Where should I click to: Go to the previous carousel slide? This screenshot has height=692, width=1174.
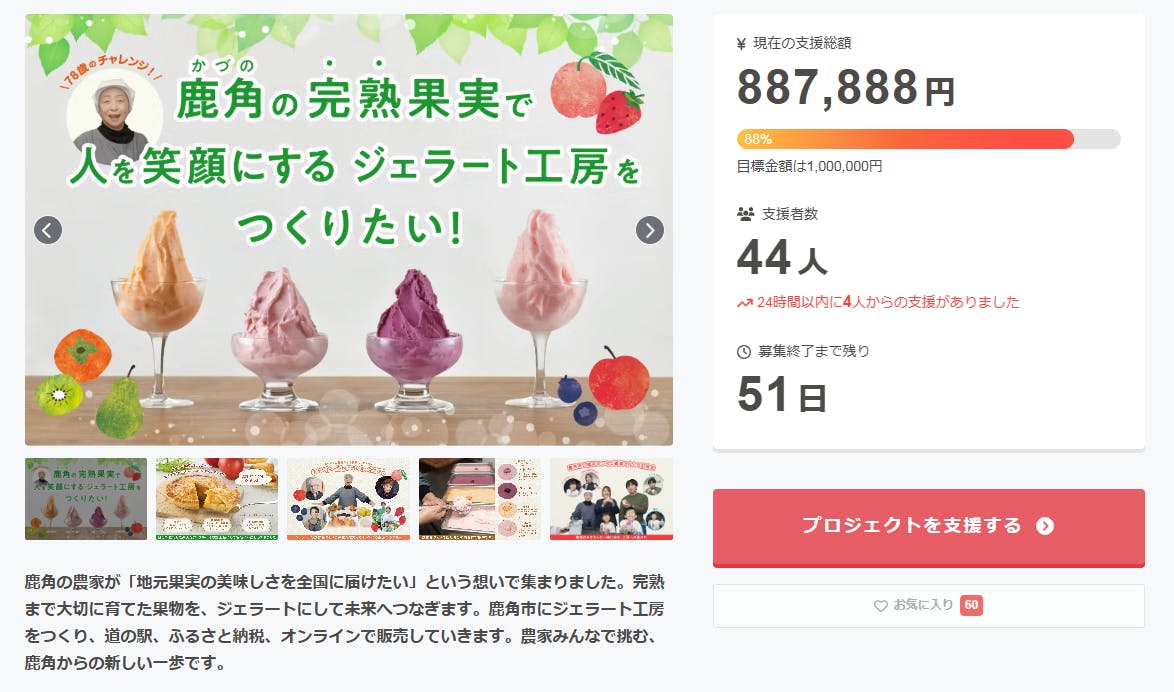48,230
